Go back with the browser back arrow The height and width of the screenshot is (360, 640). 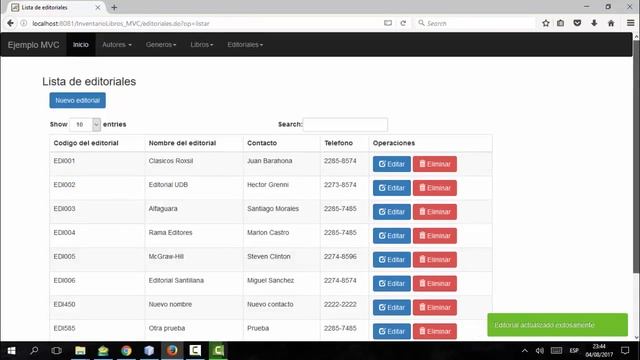click(10, 23)
